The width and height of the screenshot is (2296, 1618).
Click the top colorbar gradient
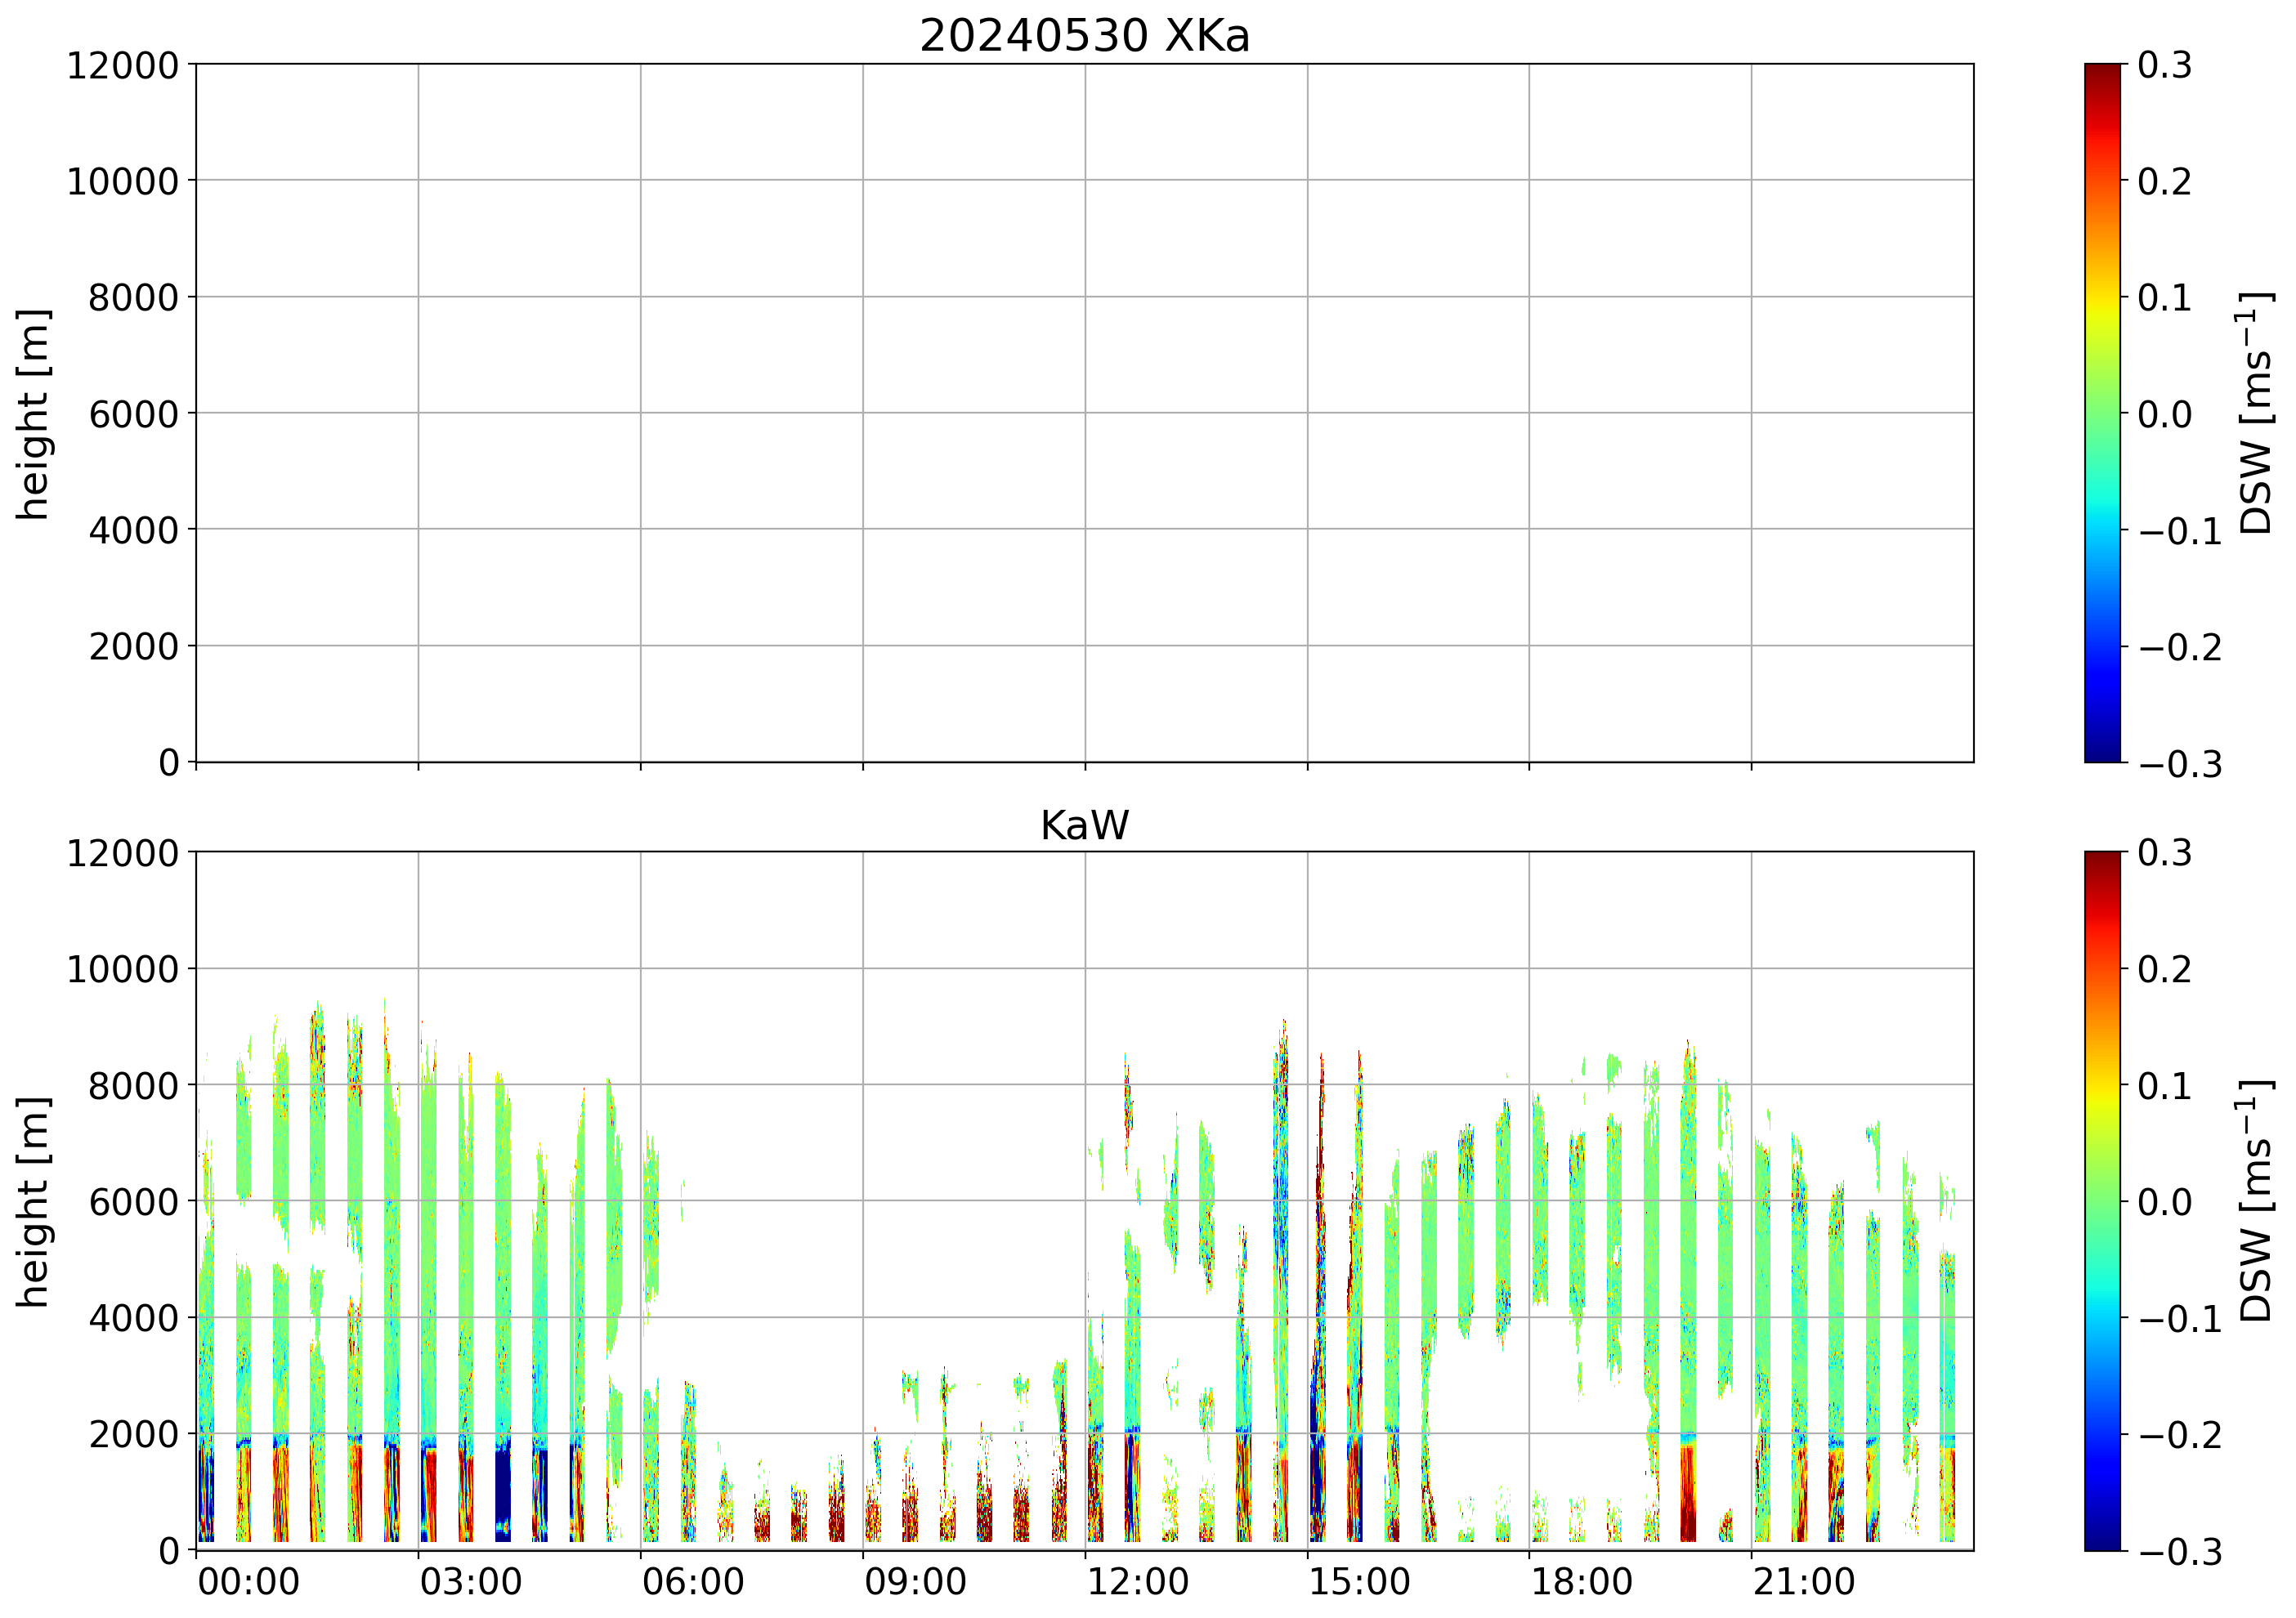click(x=2102, y=412)
